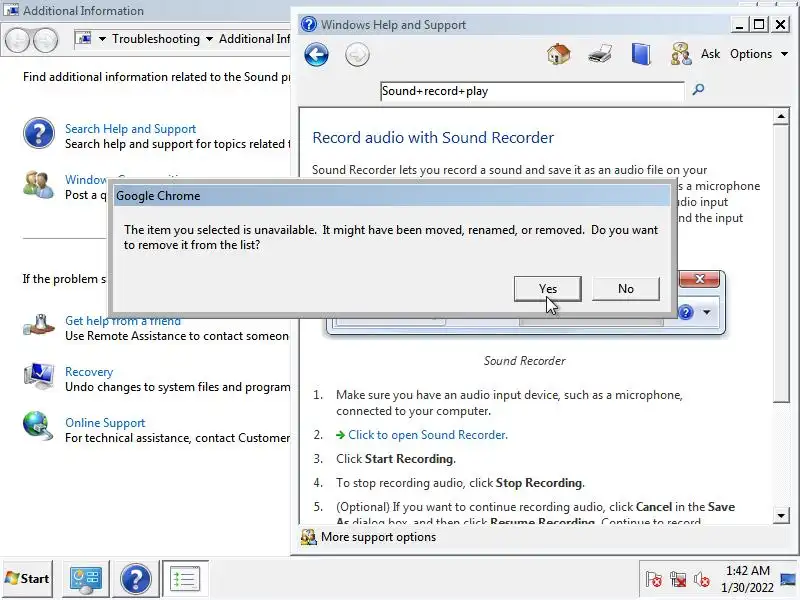The image size is (800, 600).
Task: Open Online Support link
Action: pos(105,422)
